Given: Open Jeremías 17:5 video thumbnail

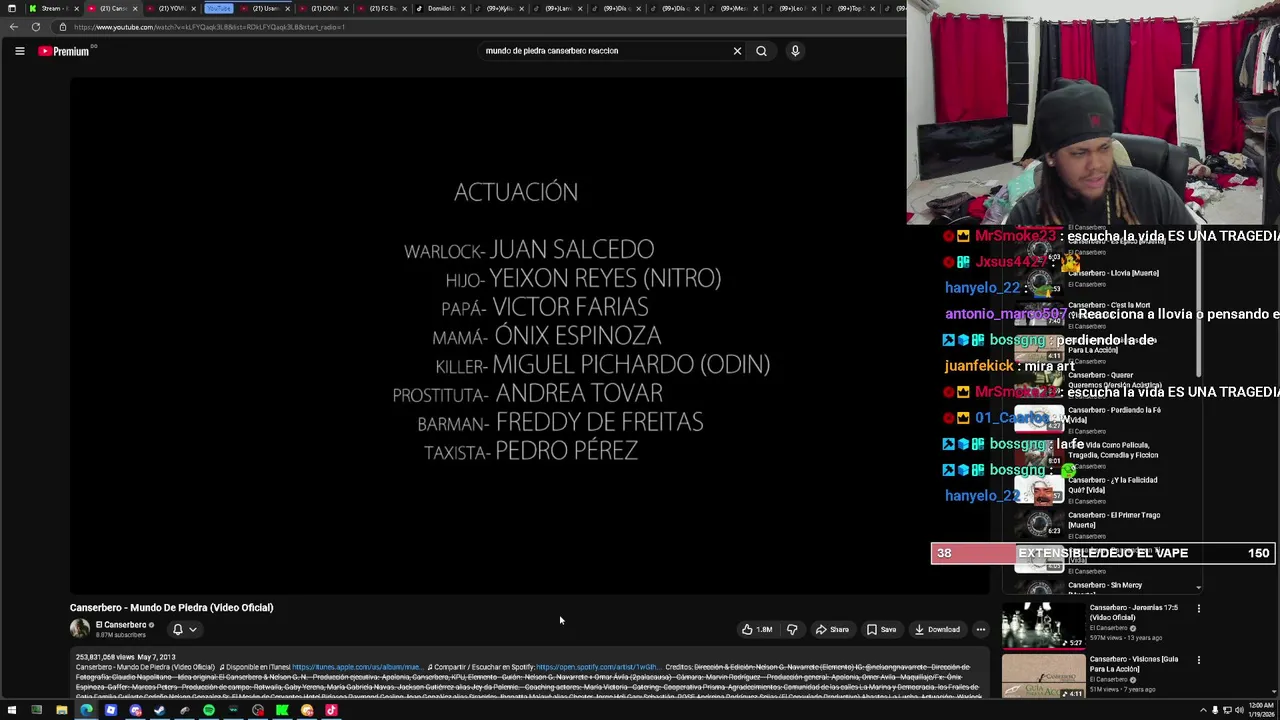Looking at the screenshot, I should (1043, 625).
